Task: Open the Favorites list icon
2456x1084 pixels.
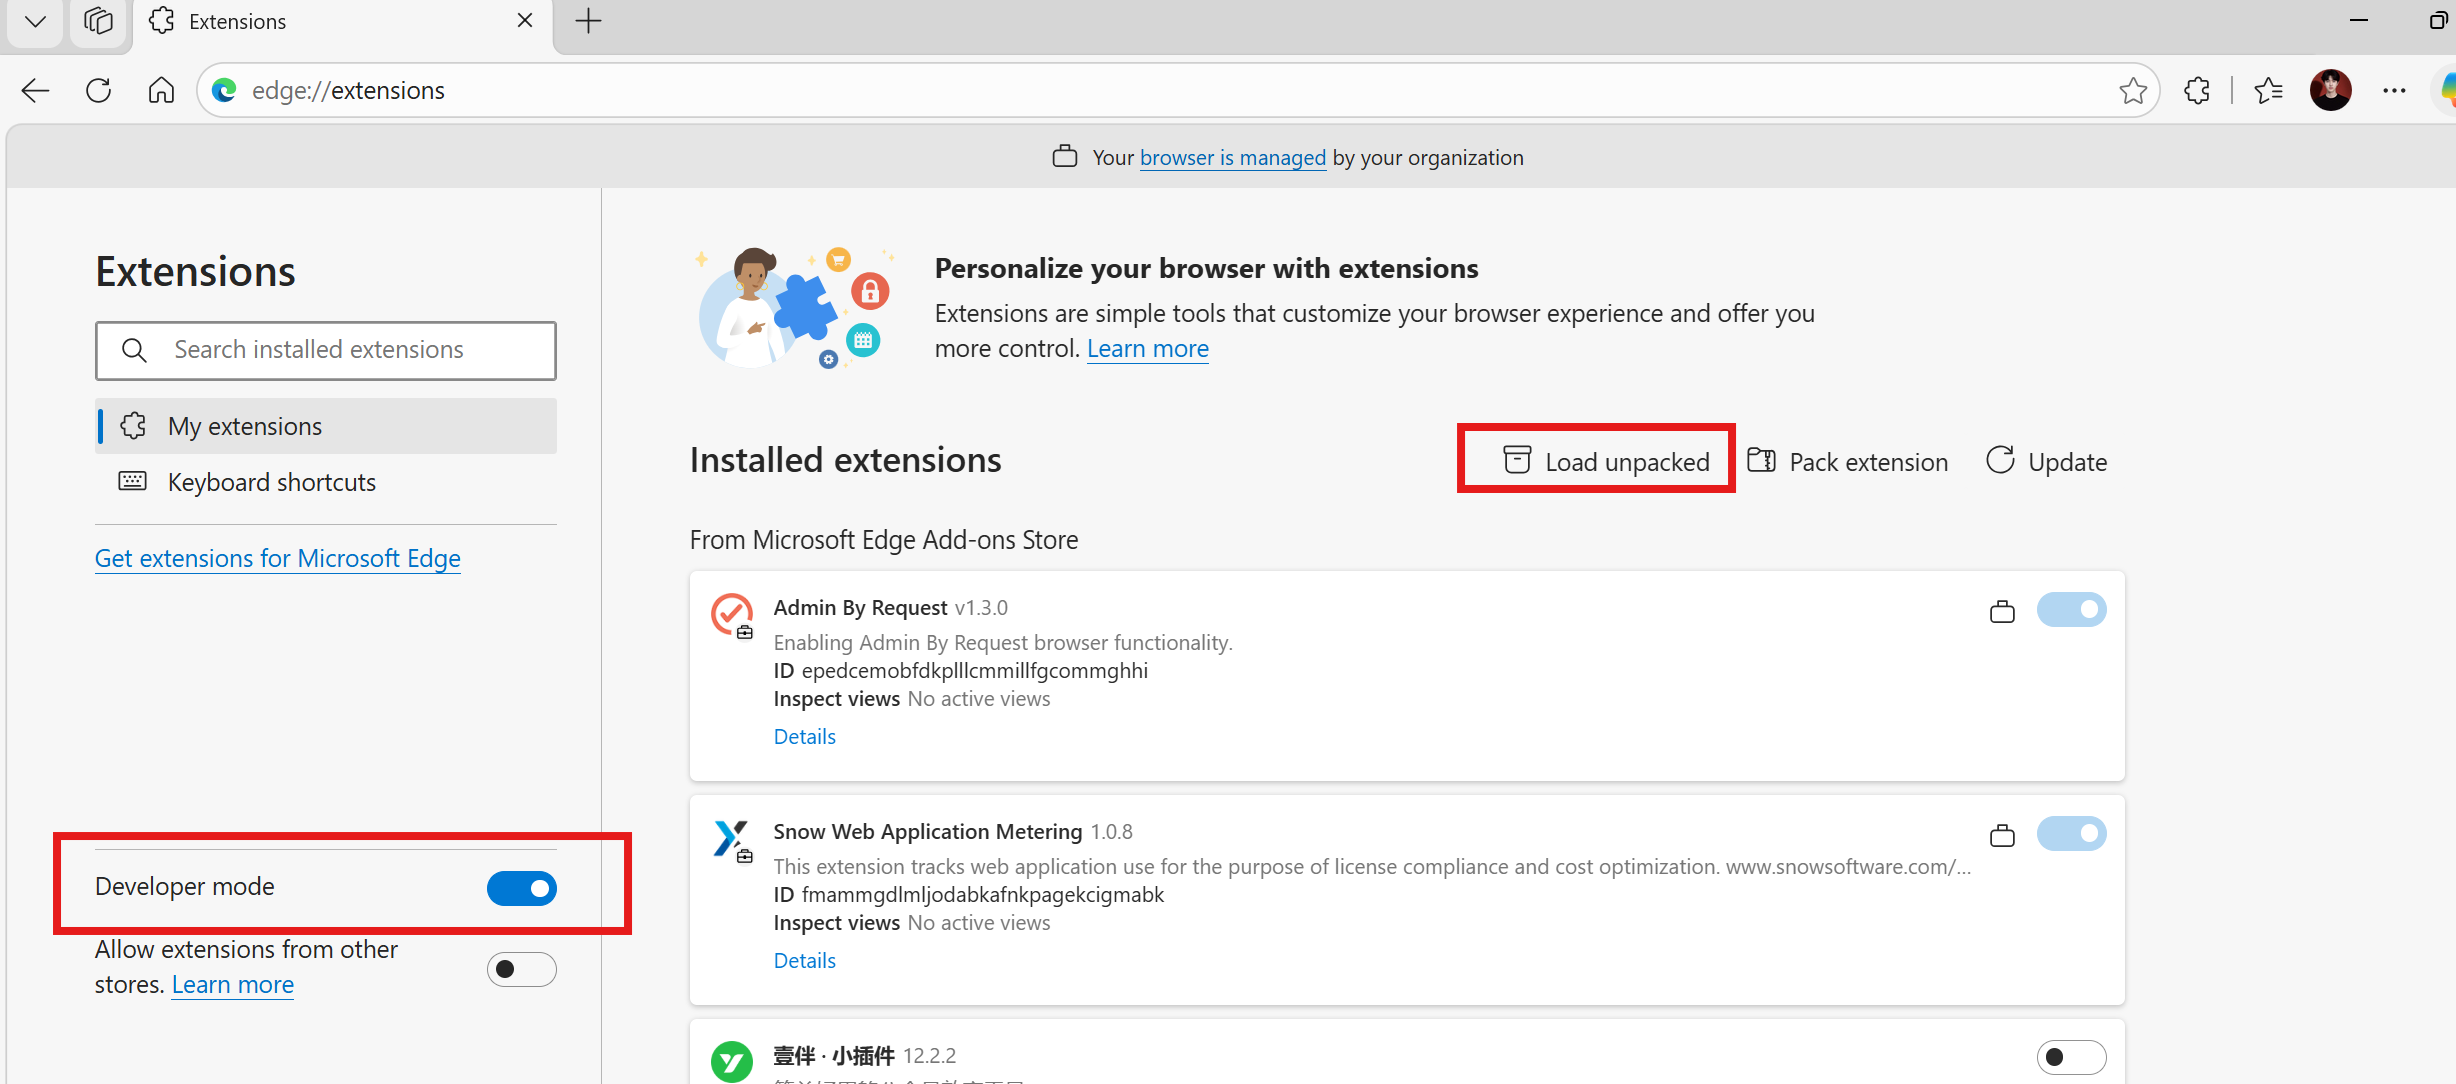Action: pos(2268,91)
